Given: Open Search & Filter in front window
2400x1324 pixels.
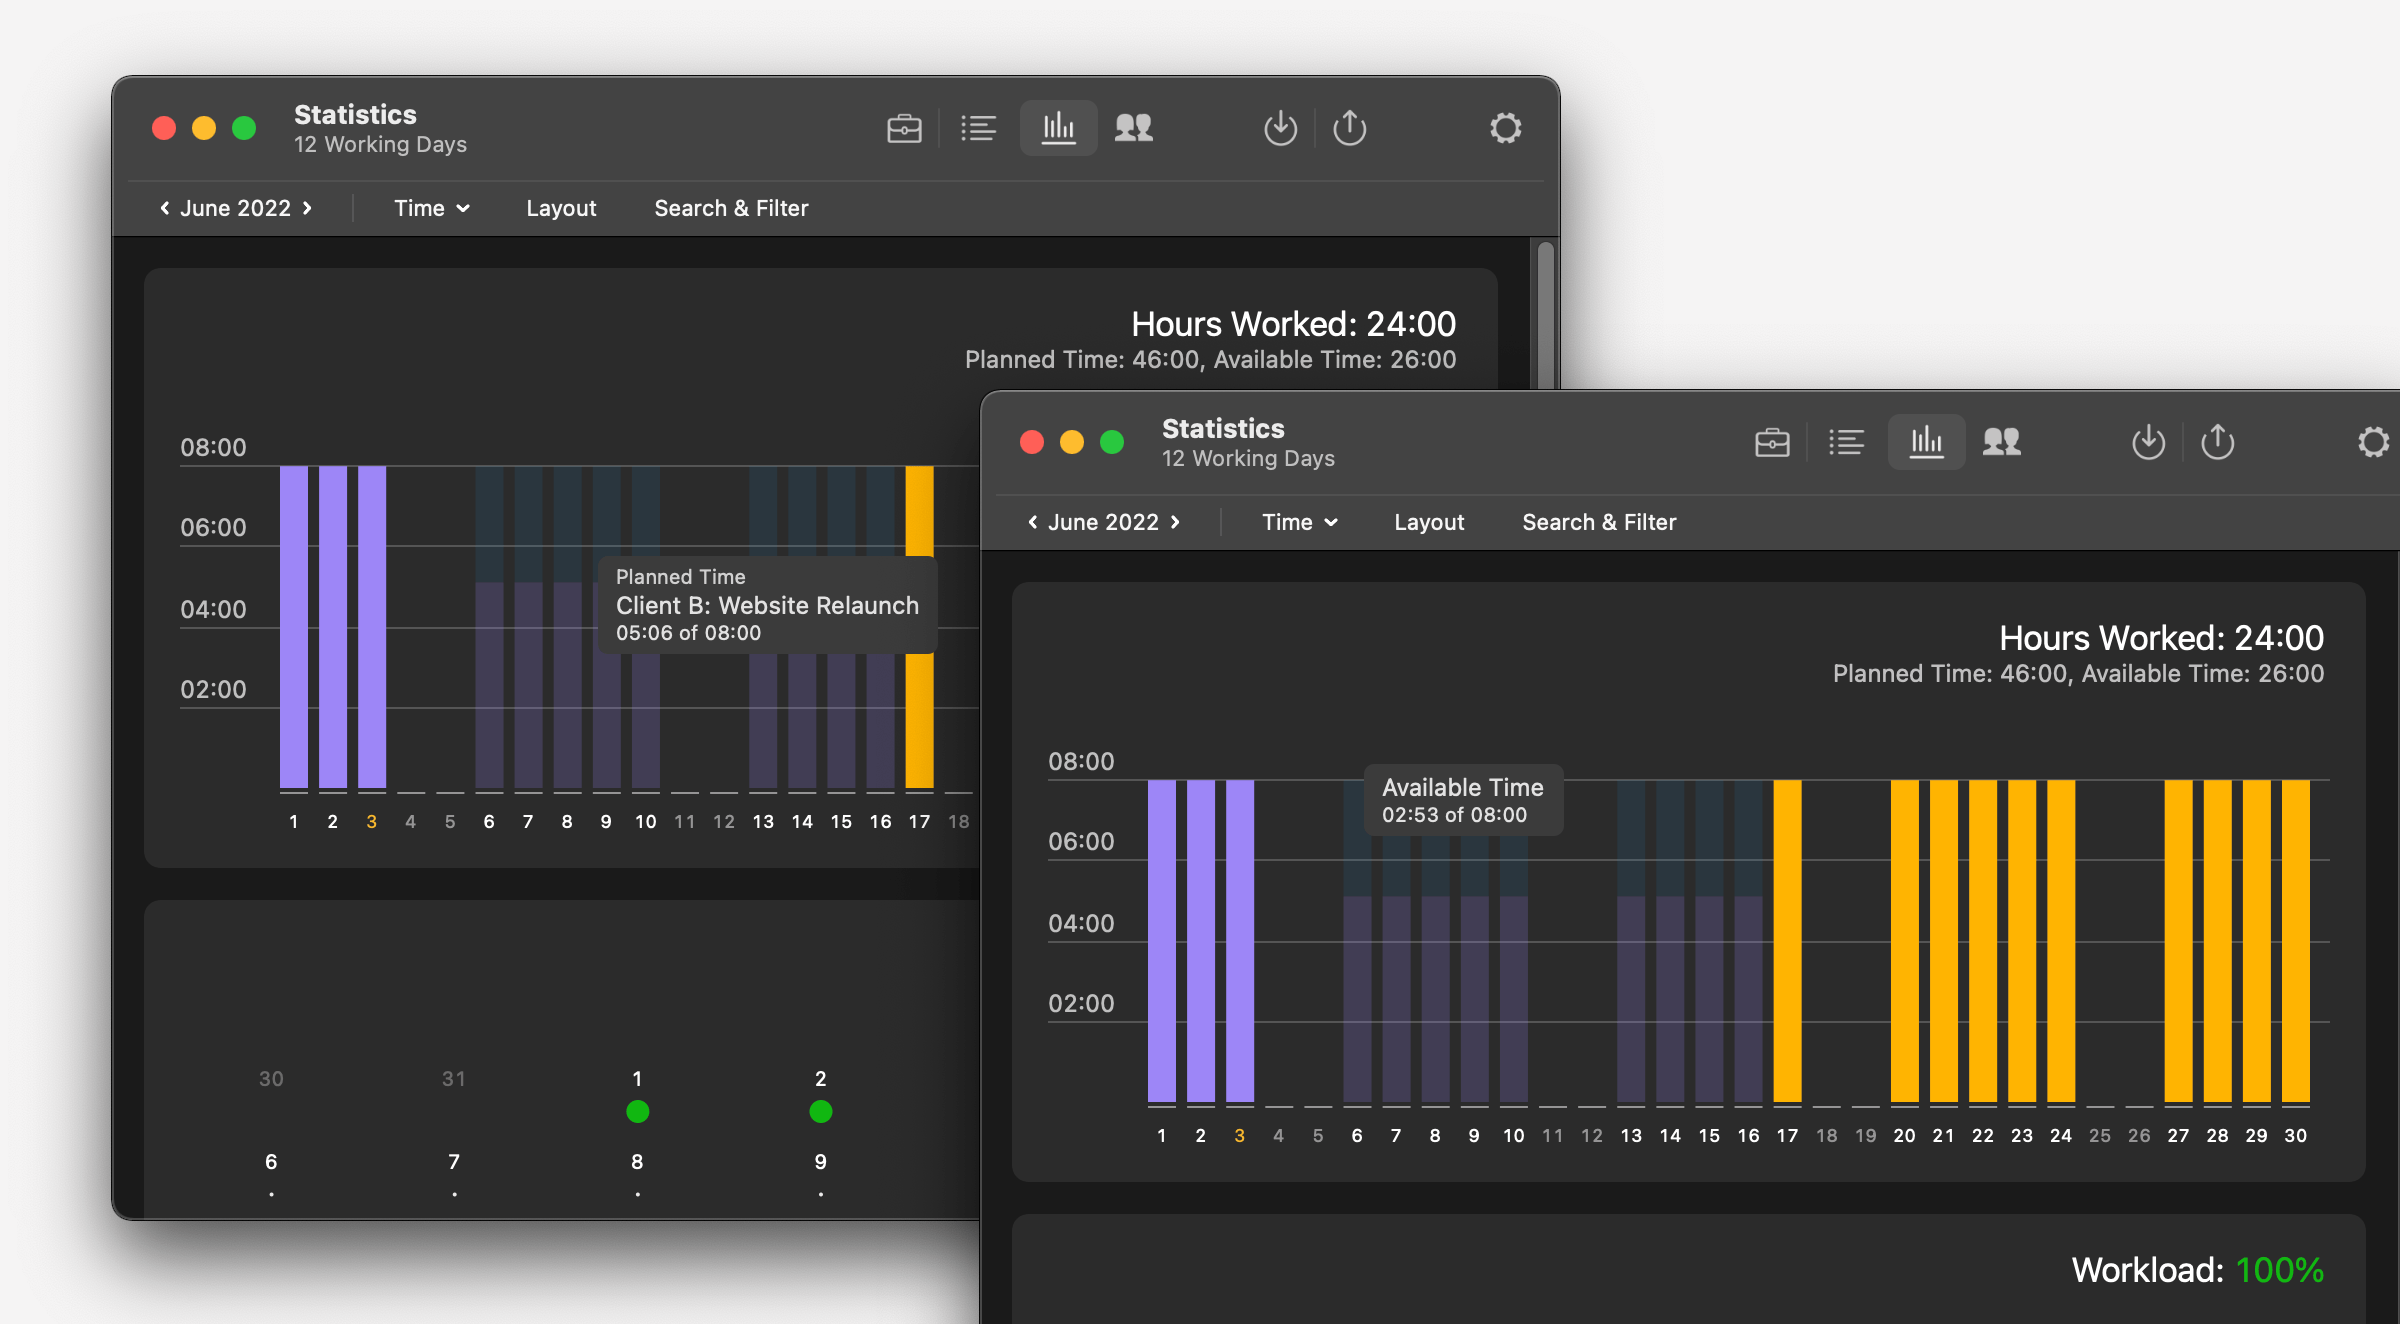Looking at the screenshot, I should click(x=1599, y=522).
